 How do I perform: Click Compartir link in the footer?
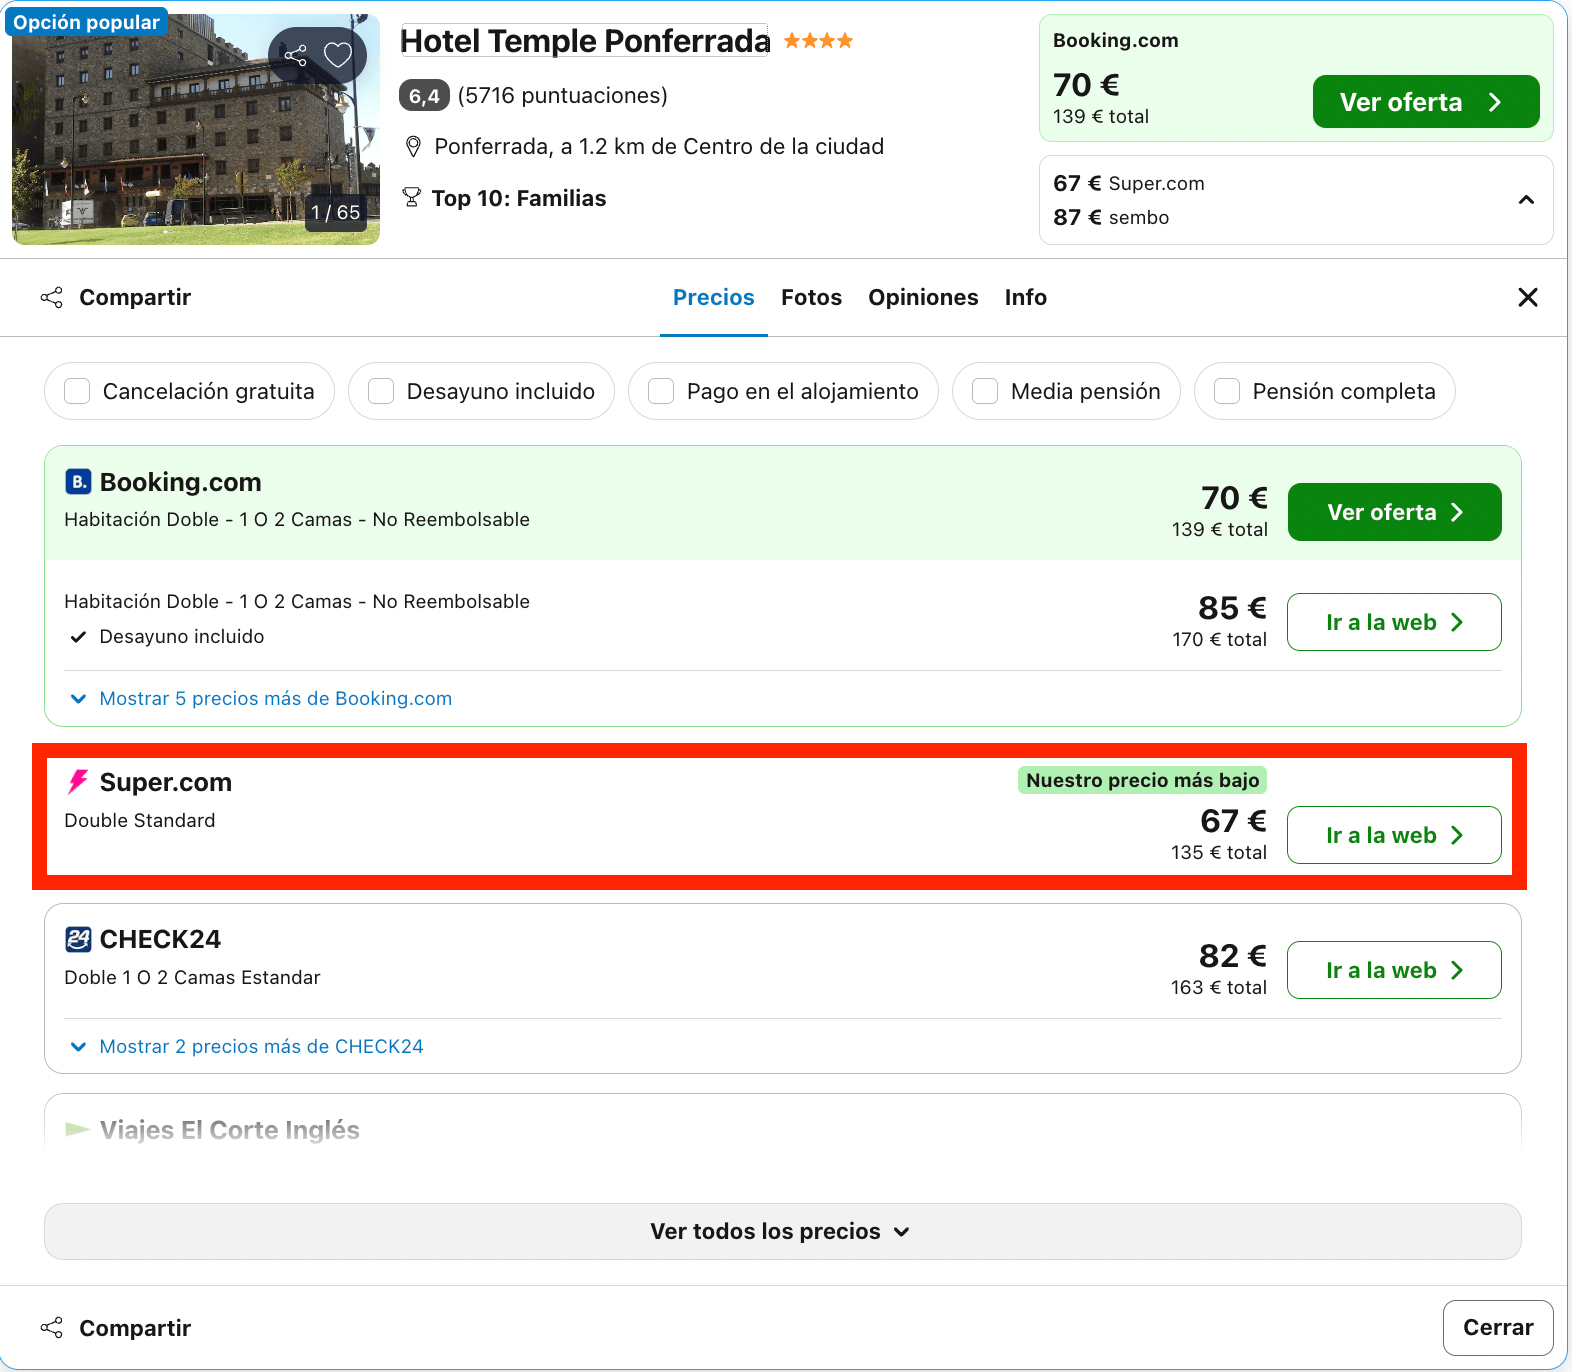click(135, 1327)
